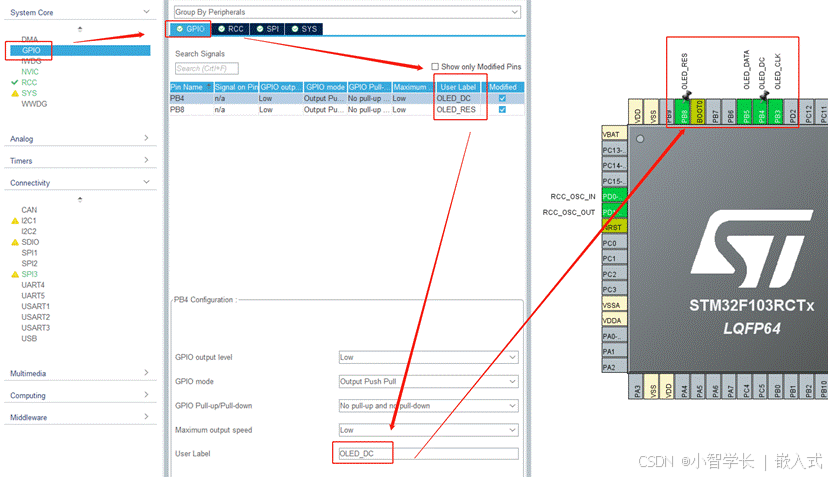Screen dimensions: 828x477
Task: Select USART2 under Connectivity
Action: 35,317
